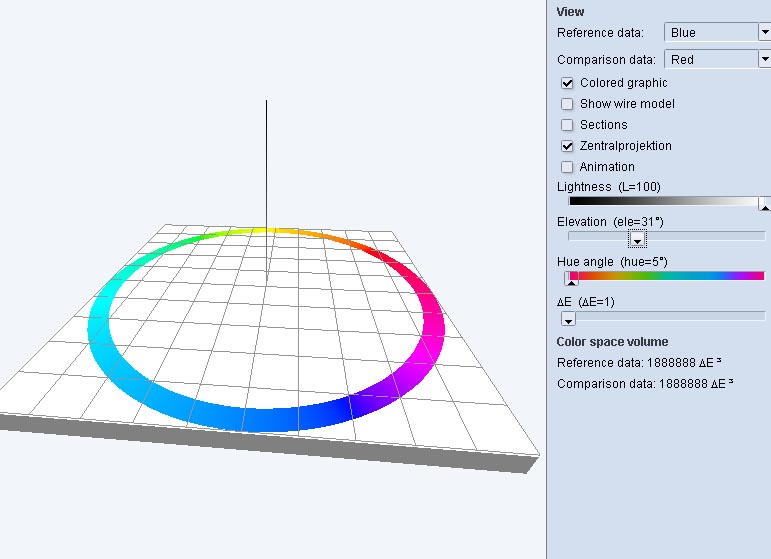This screenshot has height=559, width=771.
Task: Click the 'Reference data: 1888888 ΔE³' text
Action: [x=639, y=363]
